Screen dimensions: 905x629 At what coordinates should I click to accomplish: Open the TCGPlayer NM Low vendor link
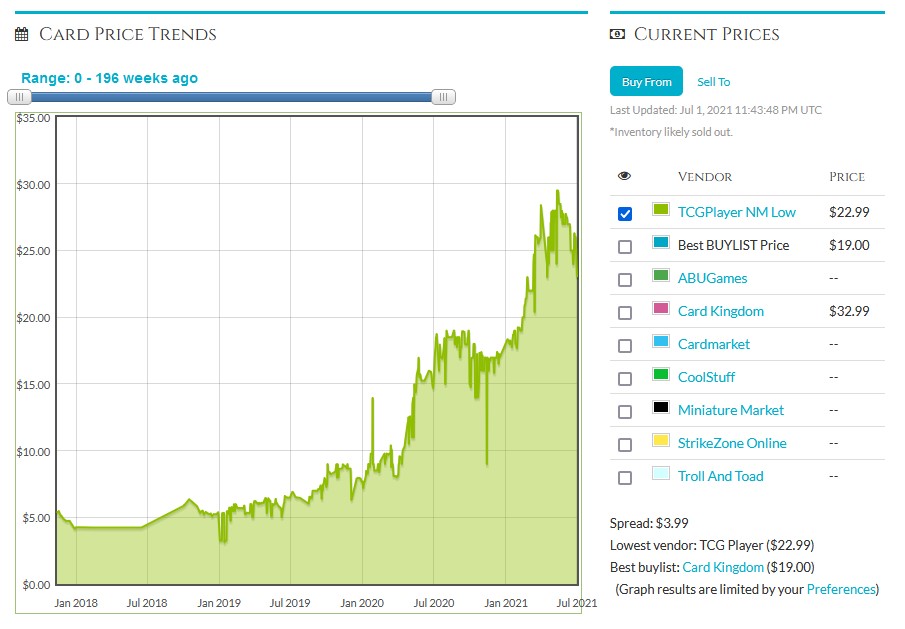[x=736, y=212]
